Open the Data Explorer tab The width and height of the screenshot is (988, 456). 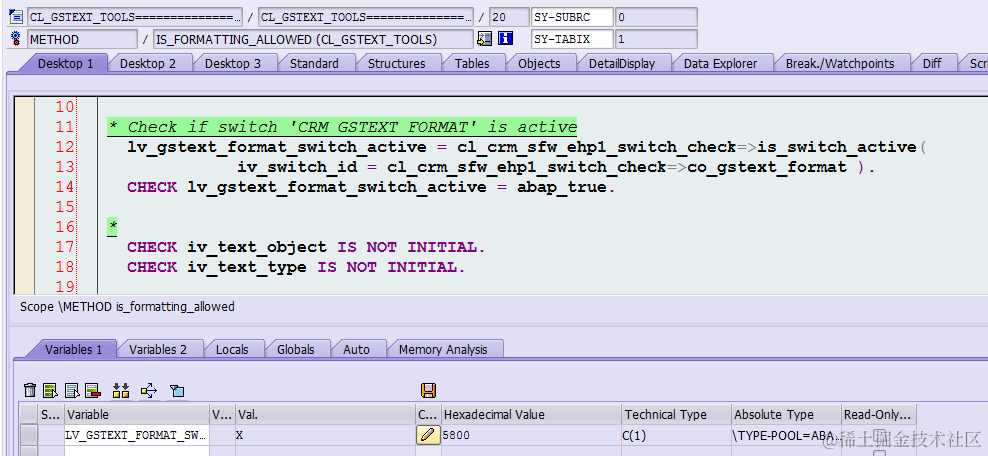[x=720, y=64]
